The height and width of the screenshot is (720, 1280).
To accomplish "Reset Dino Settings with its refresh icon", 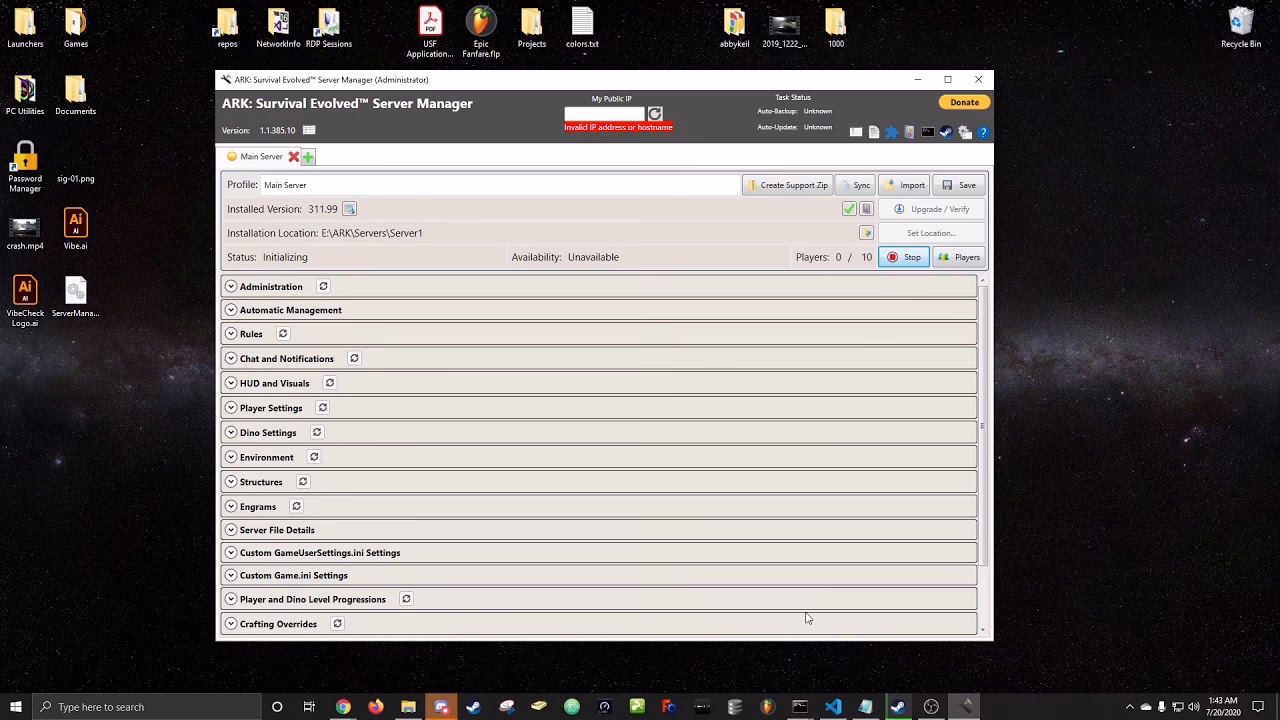I will 317,432.
